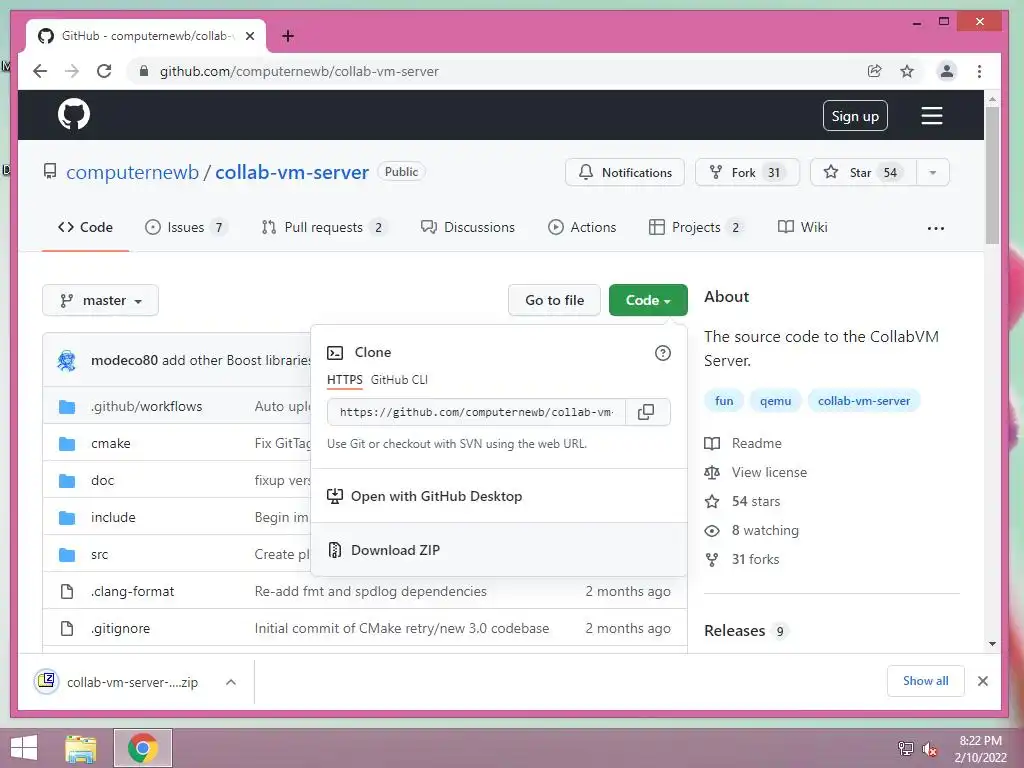Click the Notifications bell button
Image resolution: width=1024 pixels, height=768 pixels.
tap(625, 172)
